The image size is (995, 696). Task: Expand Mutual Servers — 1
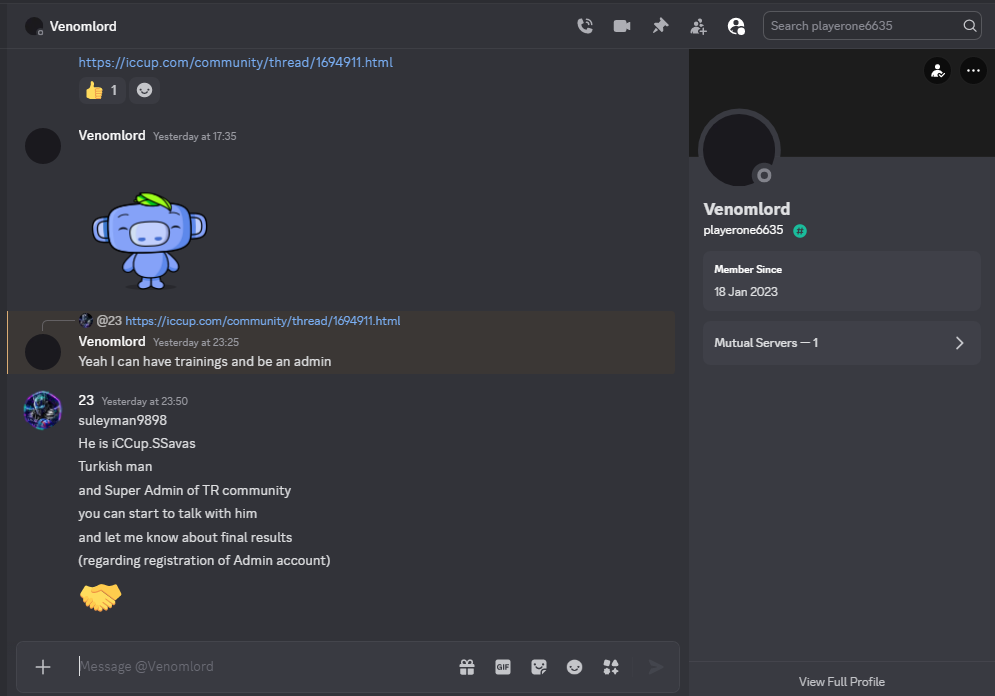[841, 343]
